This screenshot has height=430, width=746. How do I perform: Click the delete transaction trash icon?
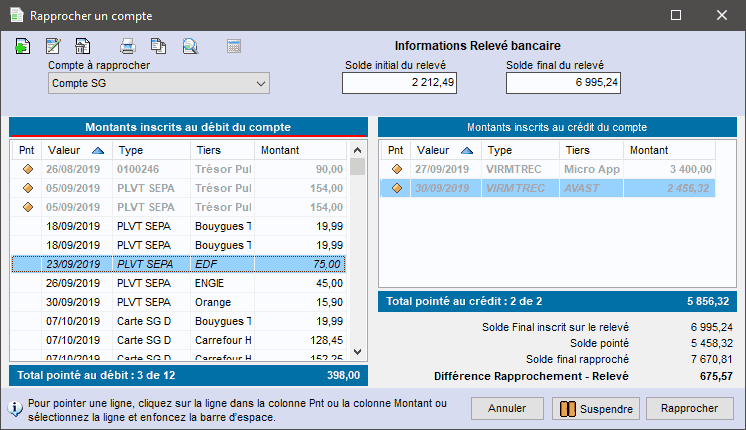[83, 46]
